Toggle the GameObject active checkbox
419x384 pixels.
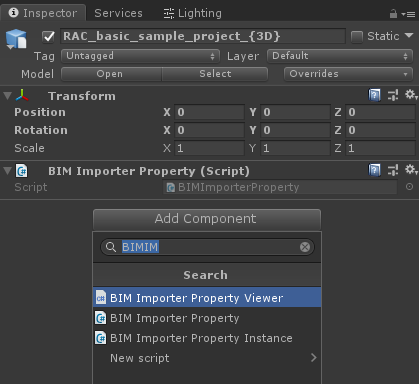point(49,36)
